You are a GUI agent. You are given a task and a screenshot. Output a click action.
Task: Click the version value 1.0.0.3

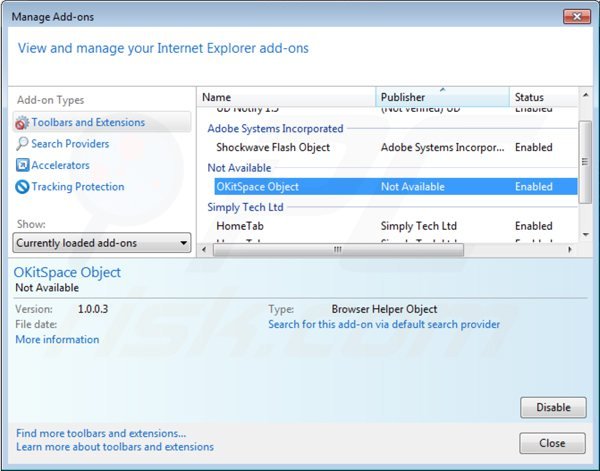click(x=93, y=309)
